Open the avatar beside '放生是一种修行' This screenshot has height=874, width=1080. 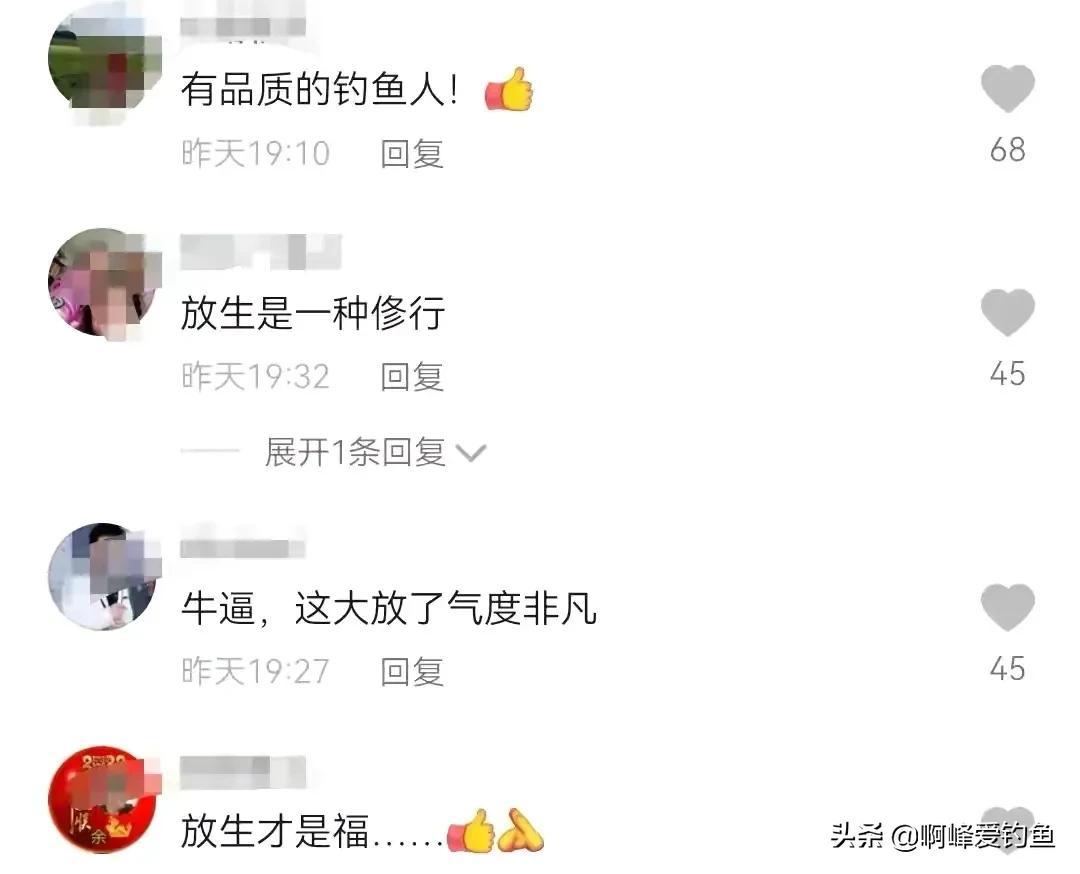(105, 282)
